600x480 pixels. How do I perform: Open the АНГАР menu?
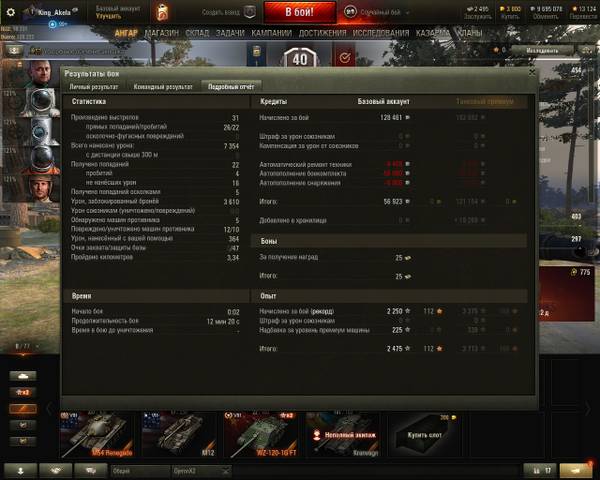tap(126, 33)
